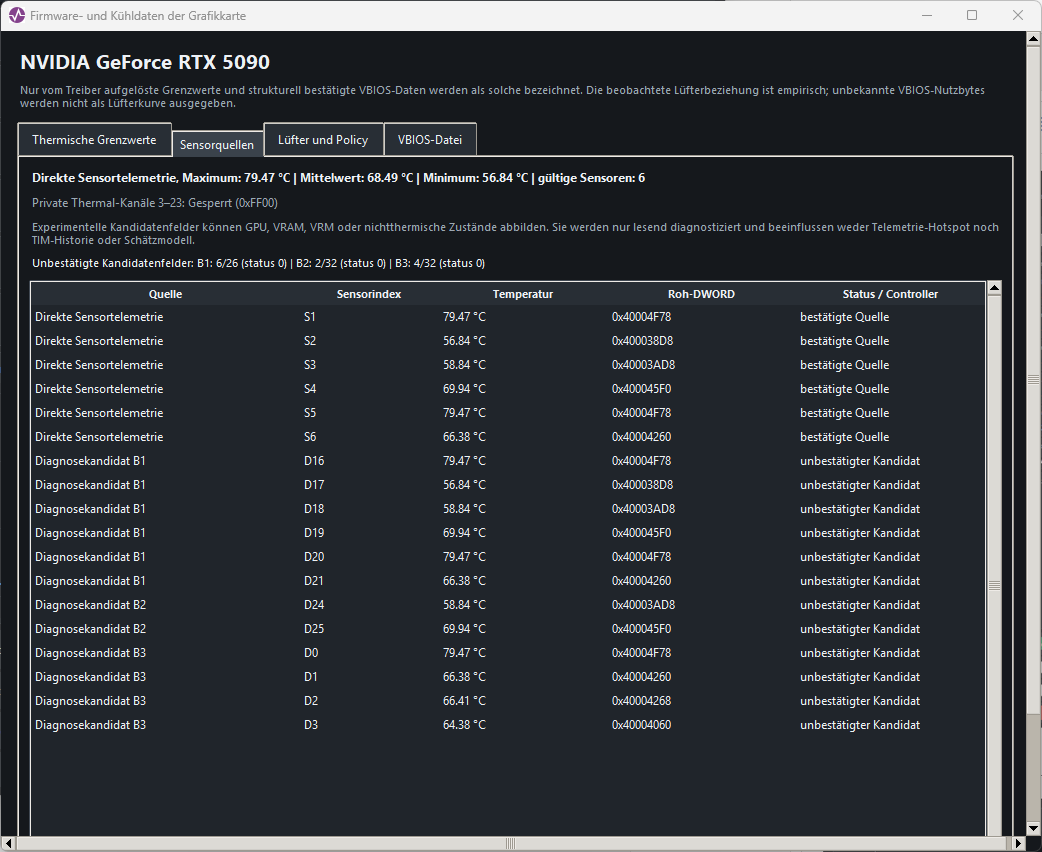The image size is (1042, 852).
Task: Sort table by Sensorindex column header
Action: (369, 294)
